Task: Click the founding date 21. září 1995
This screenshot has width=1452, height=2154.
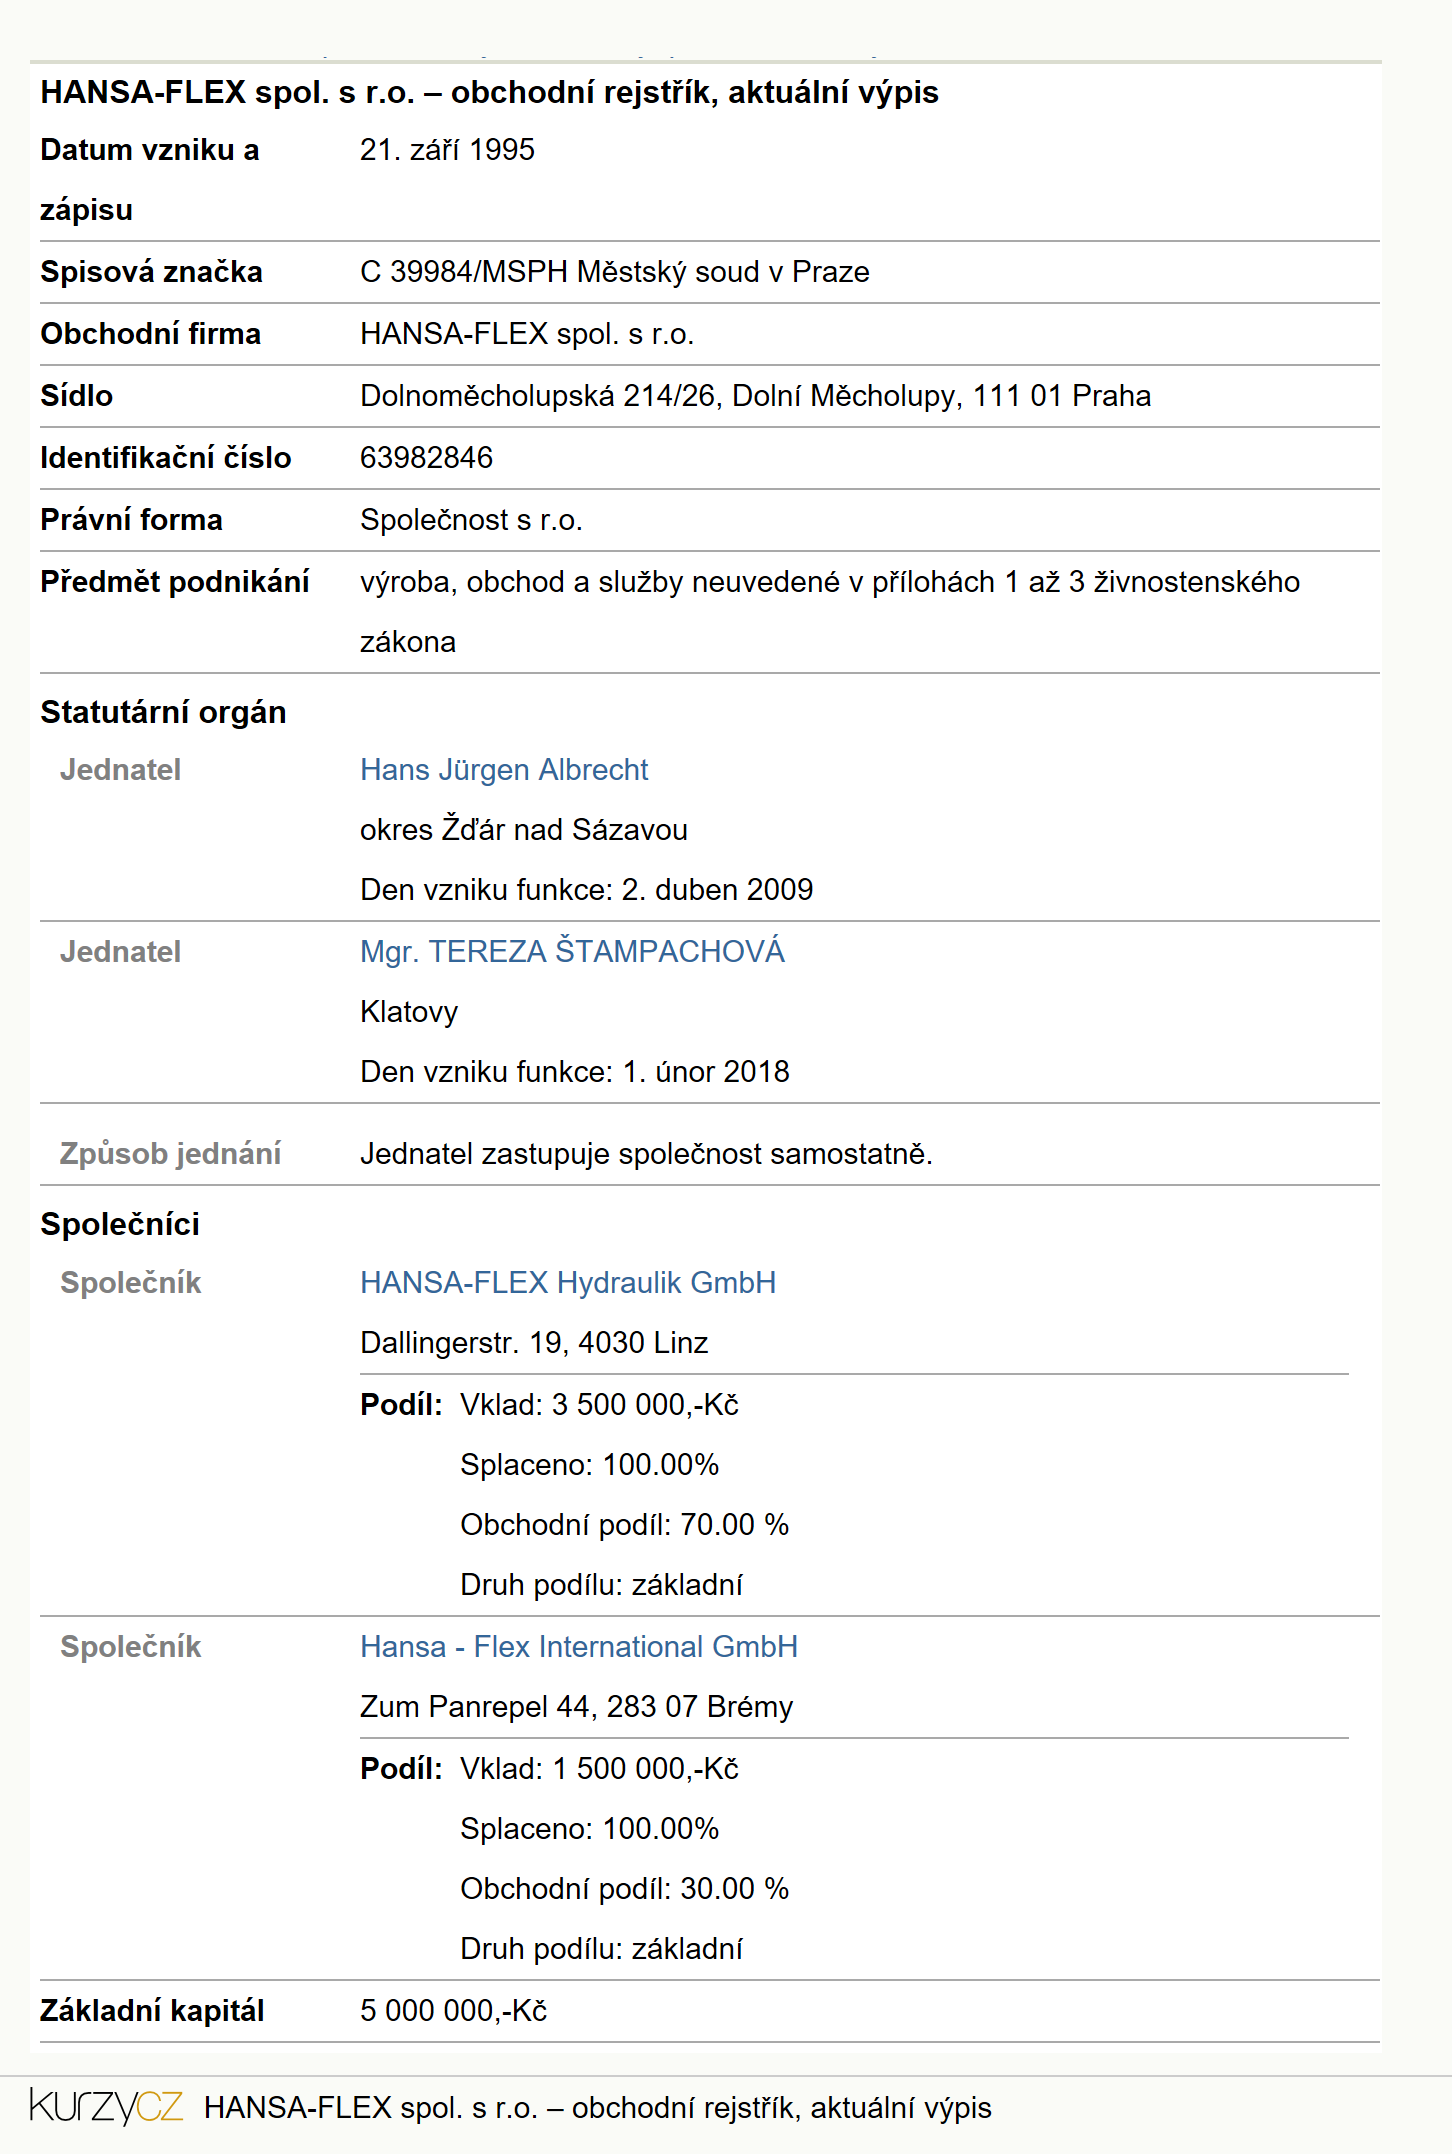Action: click(447, 150)
